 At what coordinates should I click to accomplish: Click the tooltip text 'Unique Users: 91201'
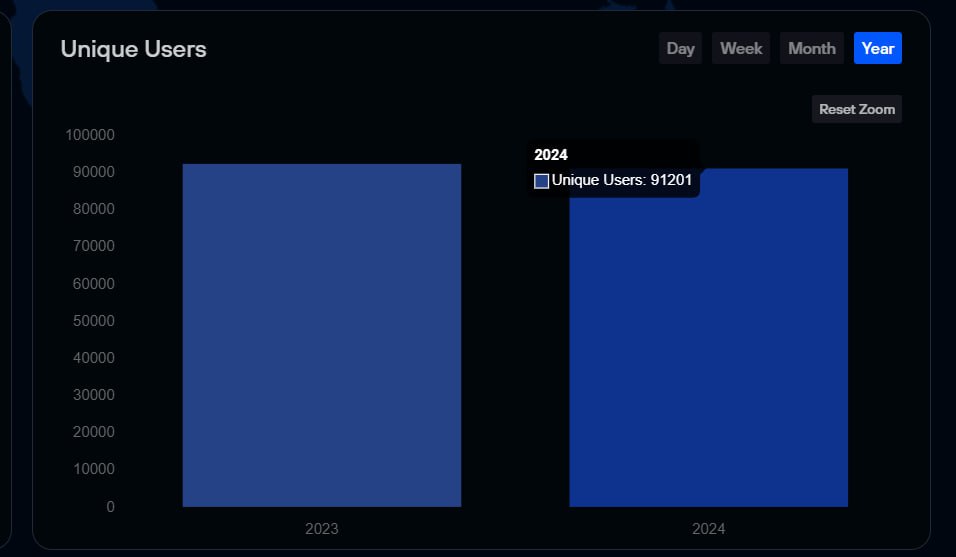click(622, 180)
